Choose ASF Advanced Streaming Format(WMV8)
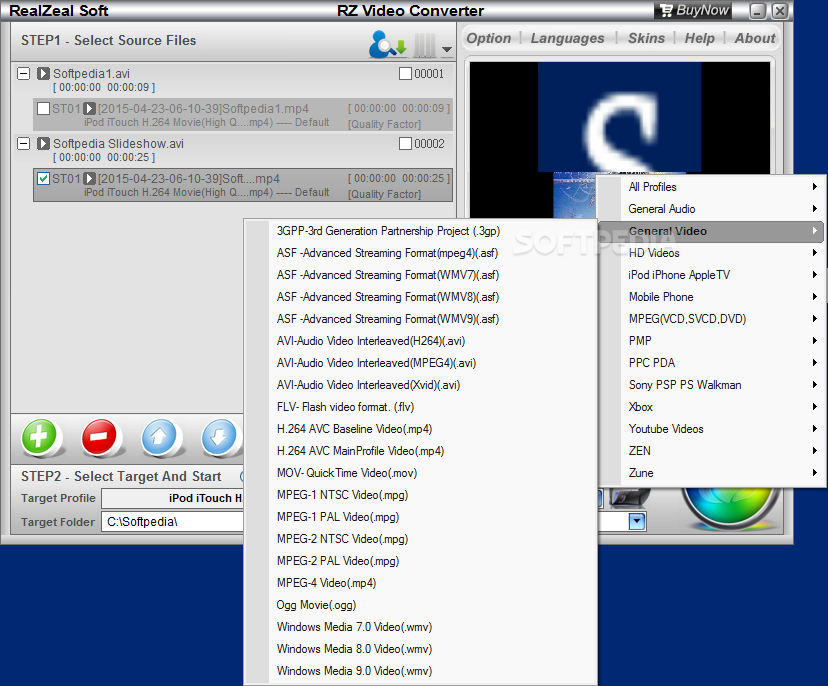This screenshot has width=828, height=686. pyautogui.click(x=421, y=297)
